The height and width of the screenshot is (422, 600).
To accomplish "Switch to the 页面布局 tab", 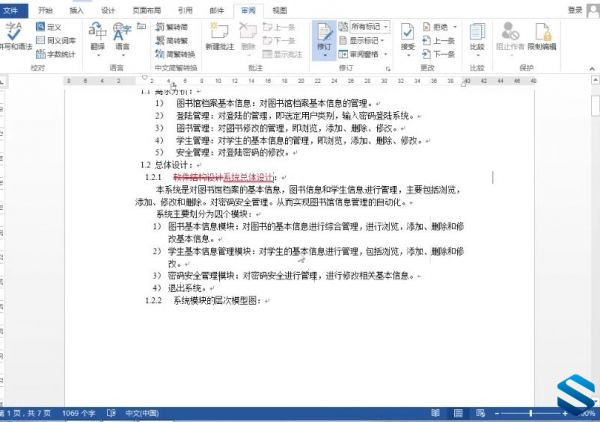I will point(147,10).
